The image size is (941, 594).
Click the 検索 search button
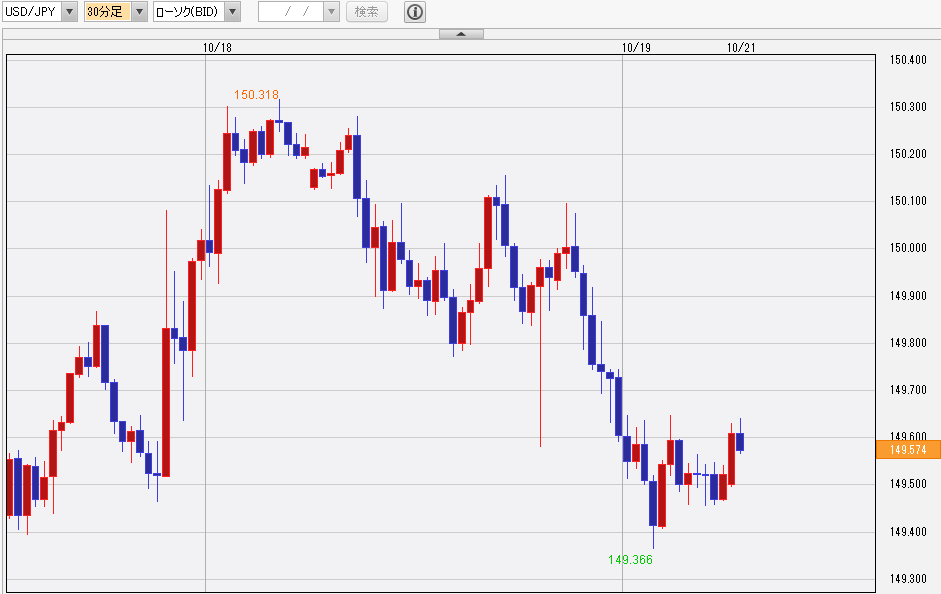click(x=367, y=11)
